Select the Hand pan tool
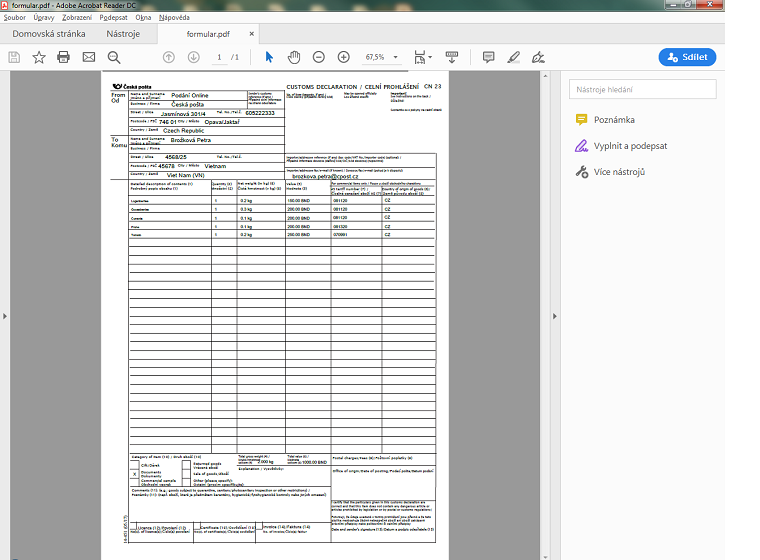760x560 pixels. coord(294,57)
